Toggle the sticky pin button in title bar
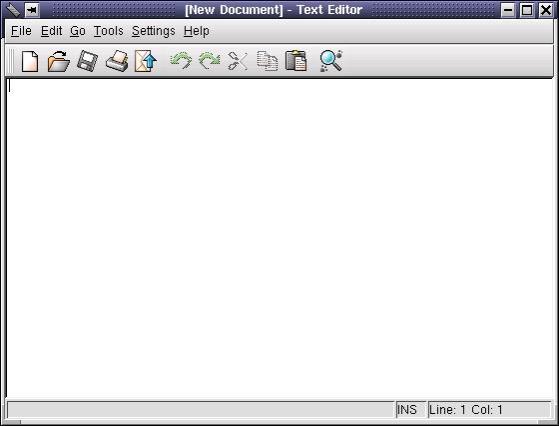This screenshot has height=426, width=559. point(32,10)
